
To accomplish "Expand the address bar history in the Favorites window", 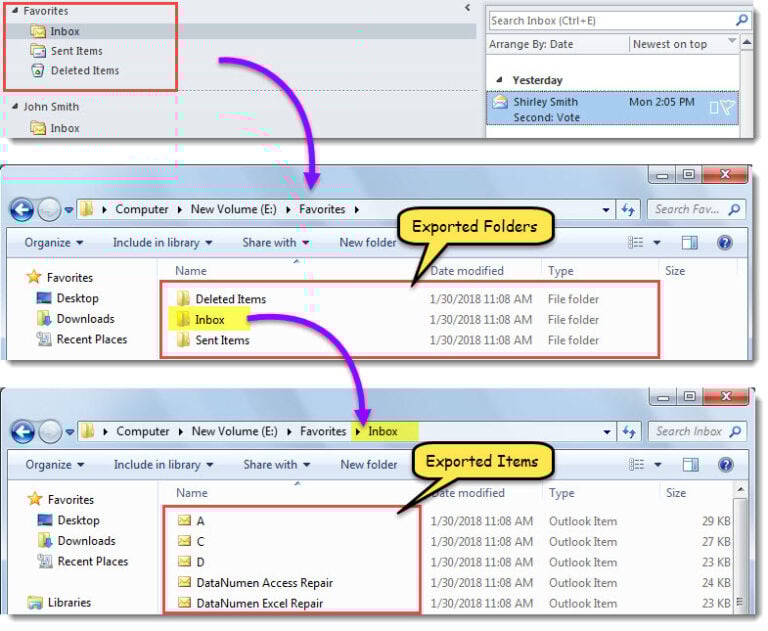I will point(606,210).
